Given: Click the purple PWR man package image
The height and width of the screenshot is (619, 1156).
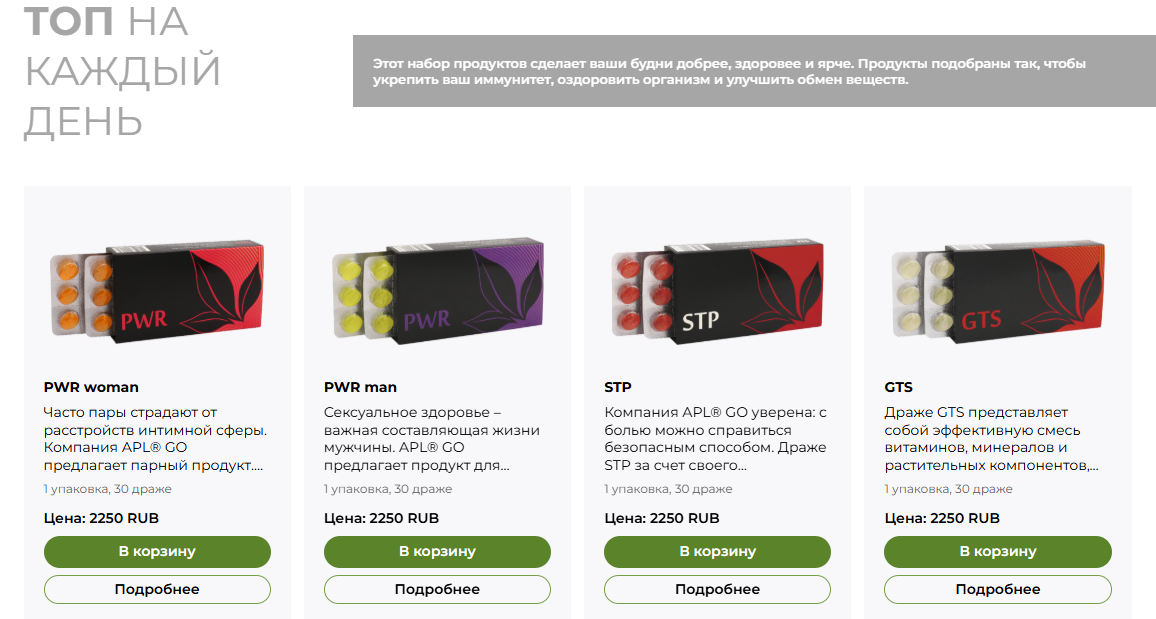Looking at the screenshot, I should point(437,293).
